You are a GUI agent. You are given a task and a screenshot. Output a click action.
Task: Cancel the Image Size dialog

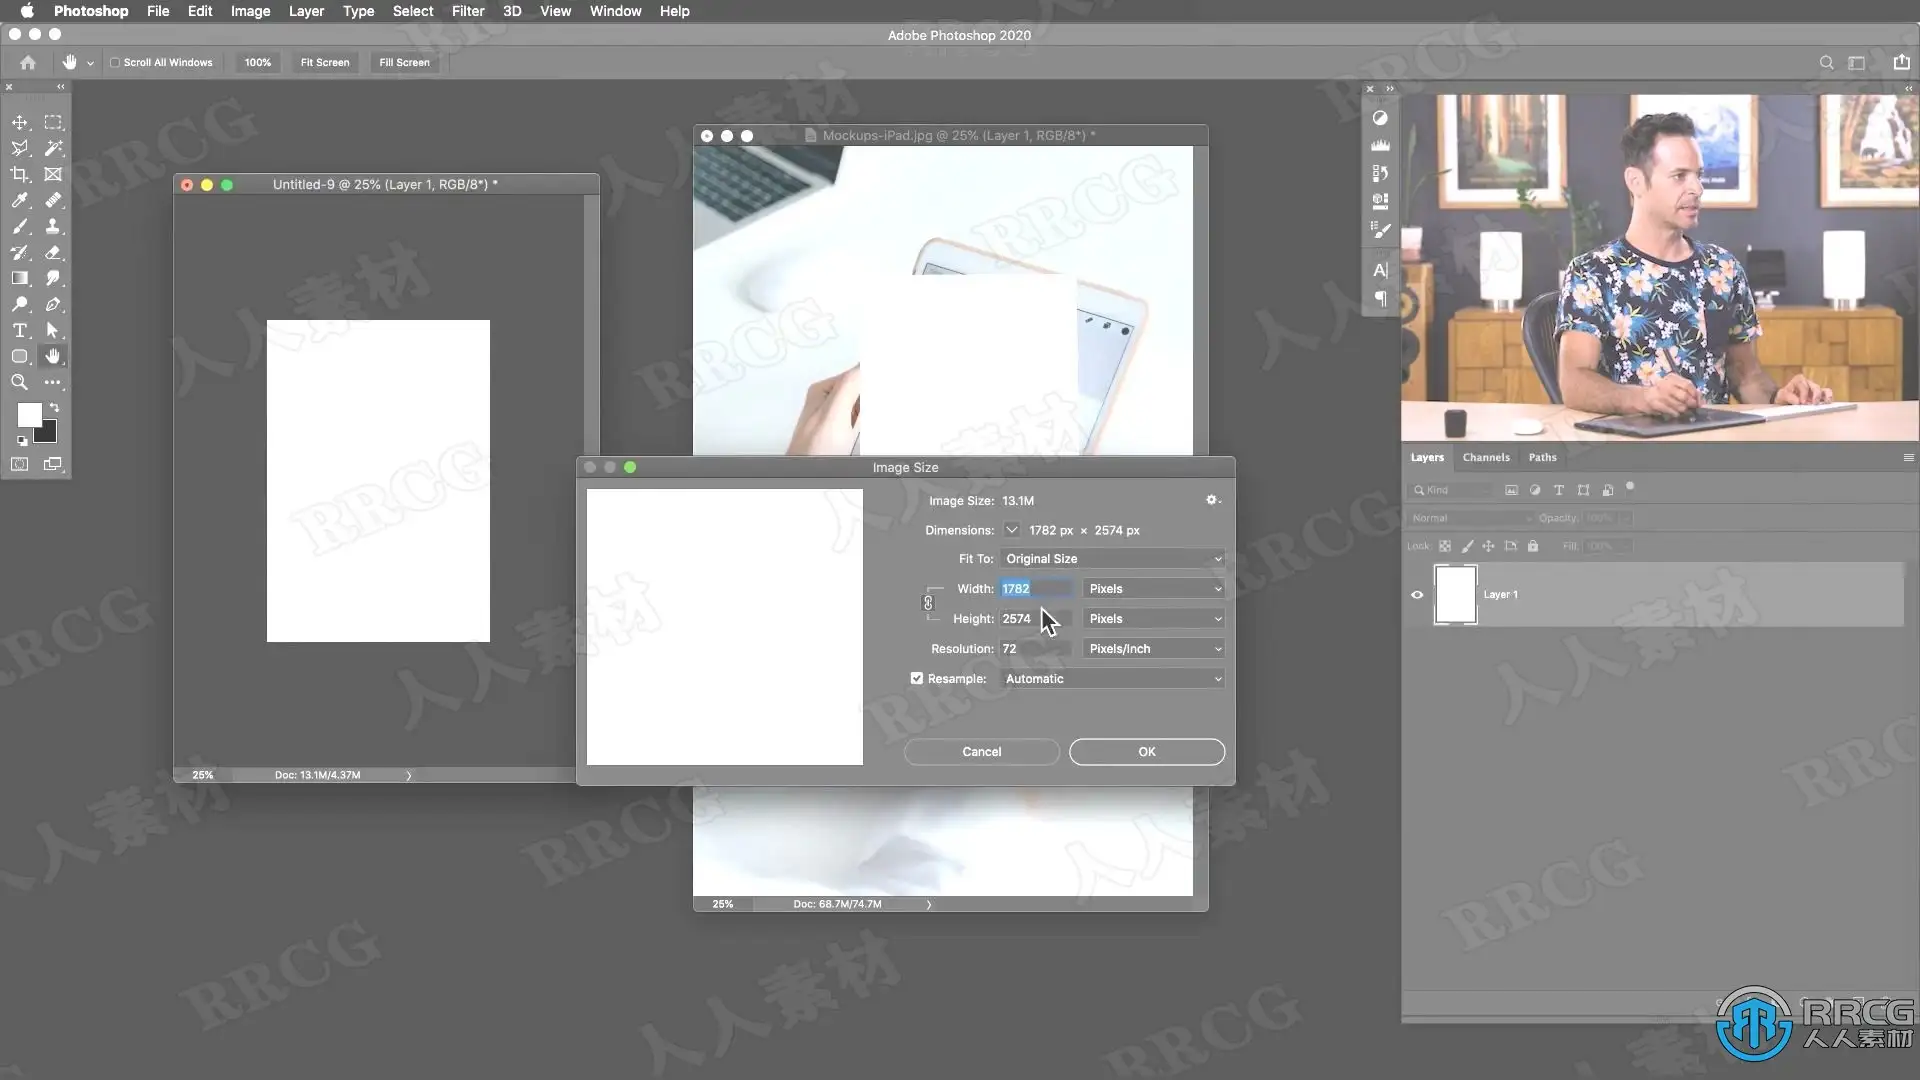point(981,752)
